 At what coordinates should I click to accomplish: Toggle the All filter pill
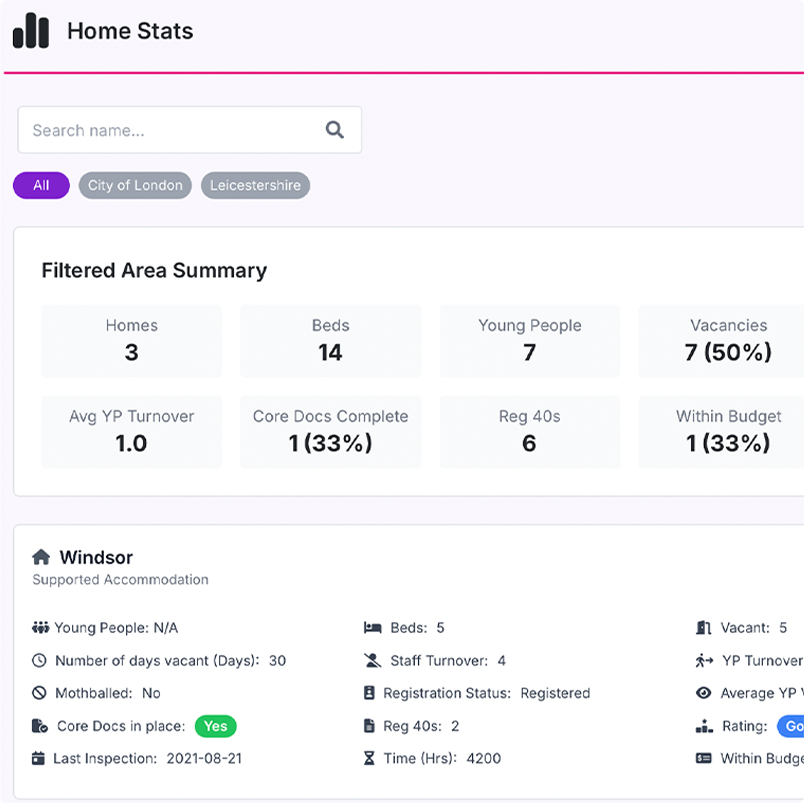click(40, 185)
